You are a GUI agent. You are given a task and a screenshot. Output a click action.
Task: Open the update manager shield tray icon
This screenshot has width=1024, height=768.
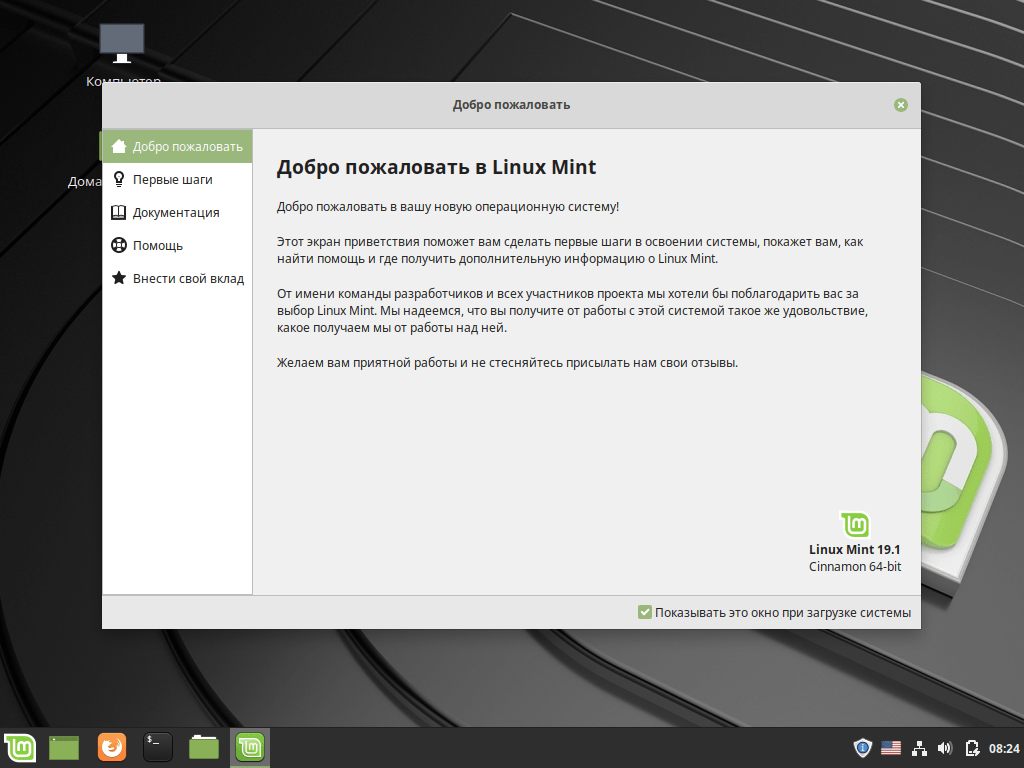[x=863, y=748]
